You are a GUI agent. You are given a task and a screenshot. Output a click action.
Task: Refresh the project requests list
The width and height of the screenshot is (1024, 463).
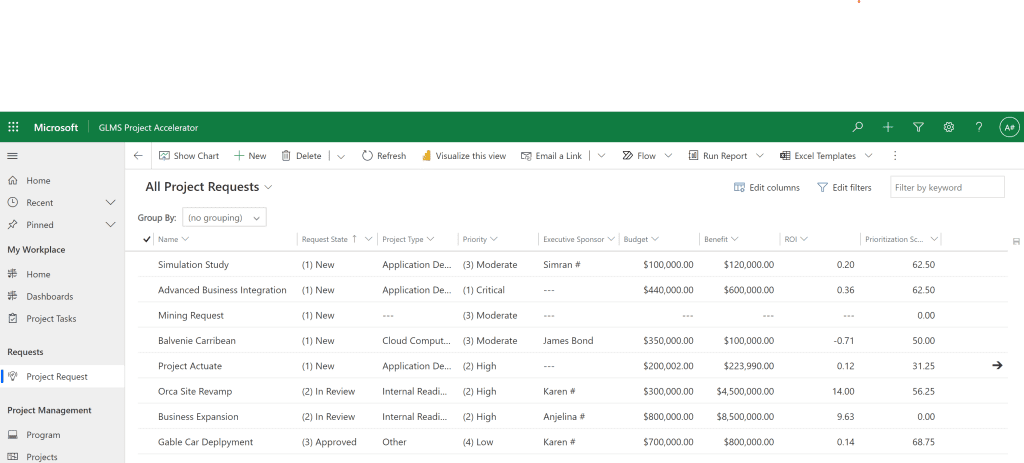pyautogui.click(x=384, y=156)
